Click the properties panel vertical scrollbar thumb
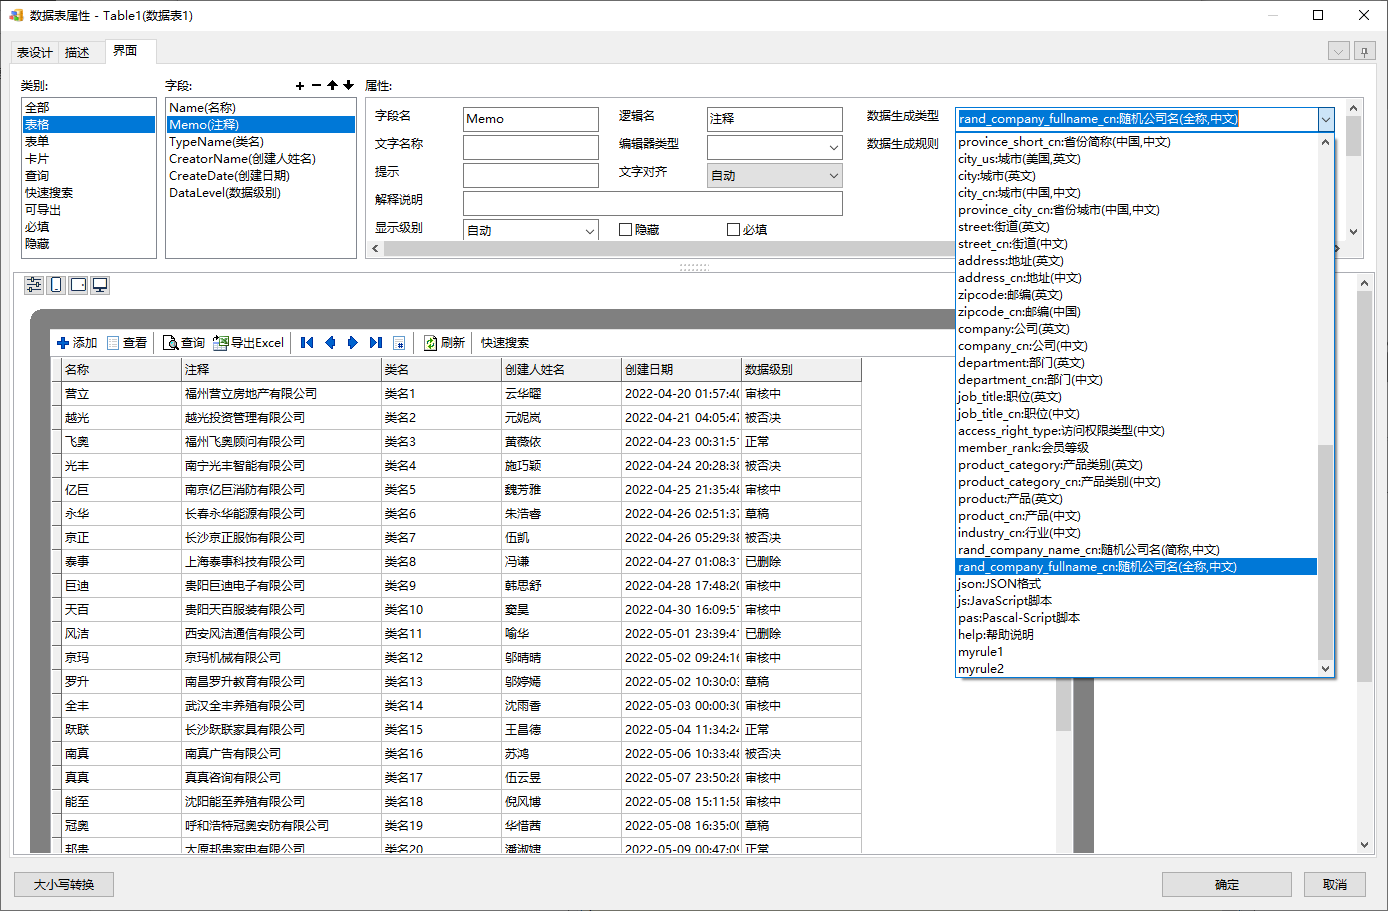This screenshot has height=911, width=1388. [x=1354, y=137]
